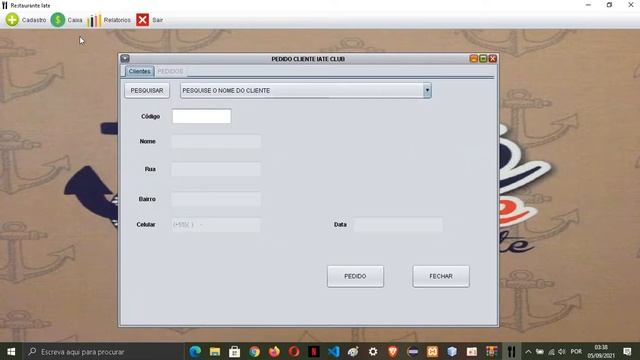640x360 pixels.
Task: Open the Relatórios chart icon
Action: tap(94, 20)
